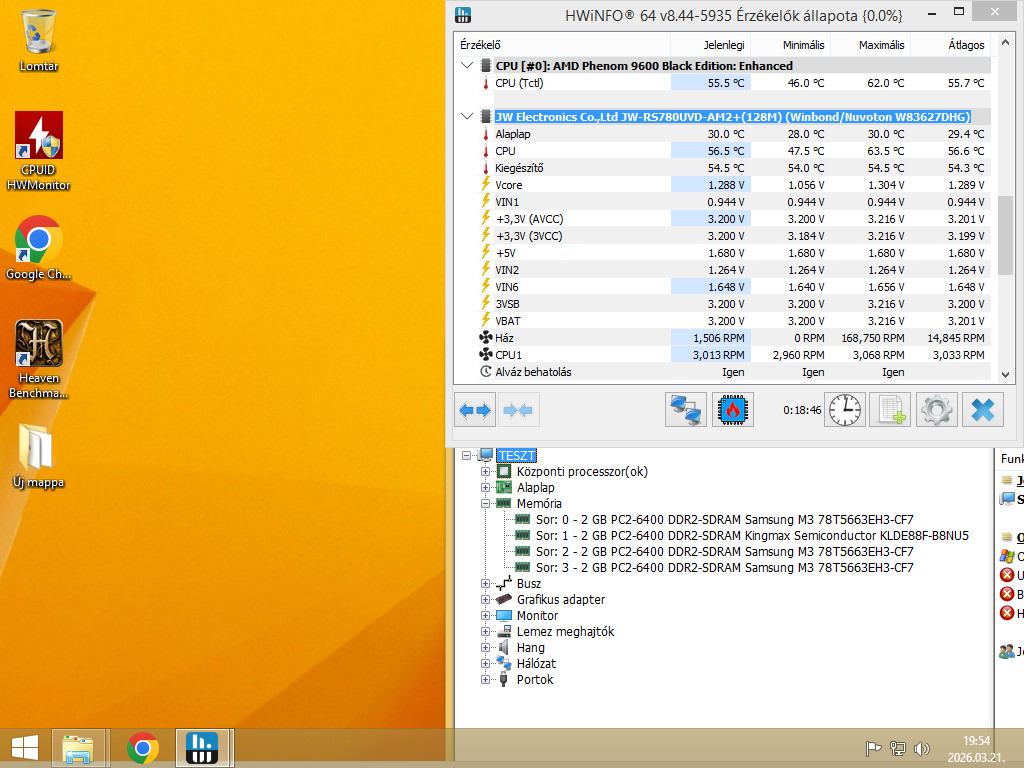
Task: Select Sor: 2 Samsung memory module row
Action: click(724, 552)
